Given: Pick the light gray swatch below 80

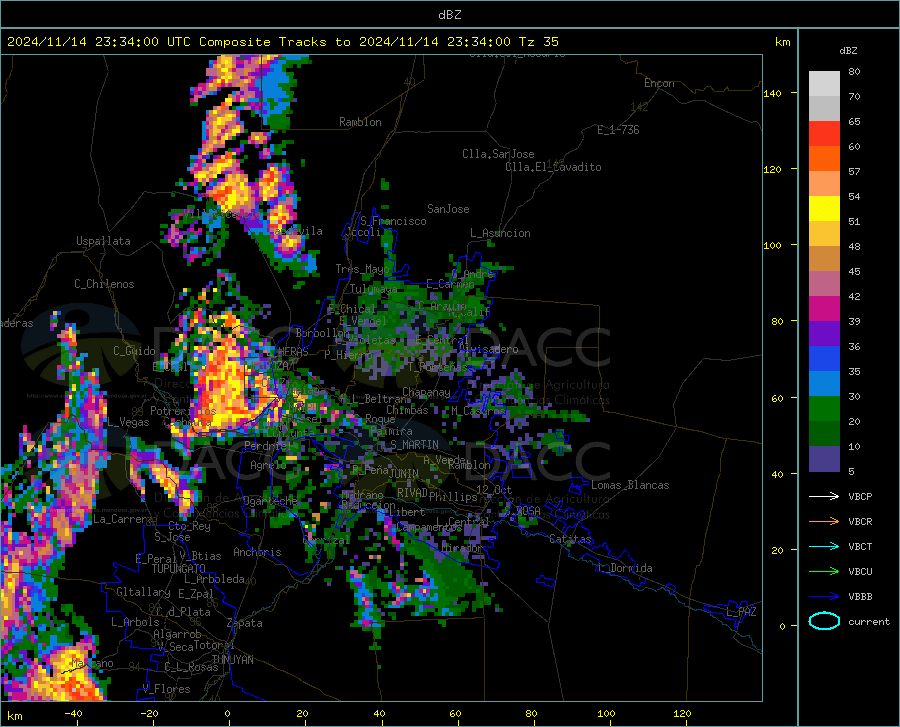Looking at the screenshot, I should tap(824, 84).
